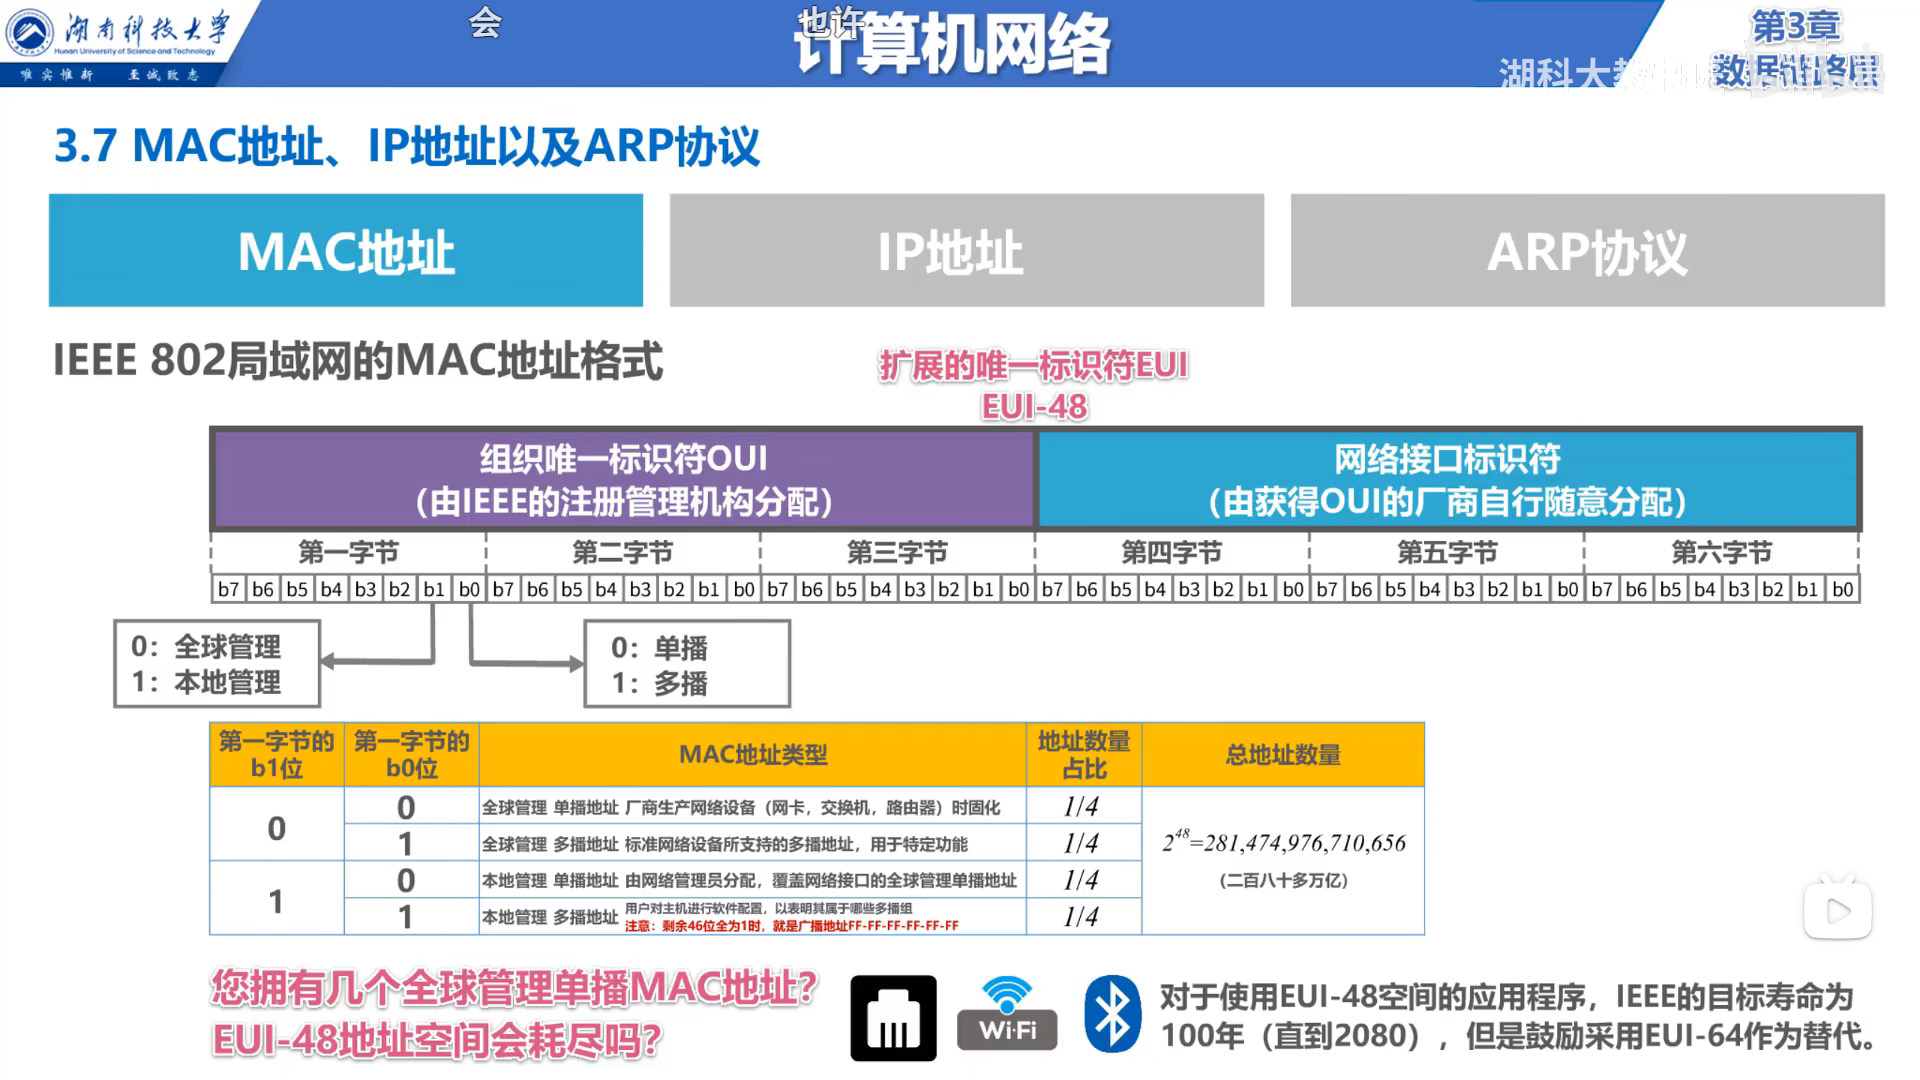Screen dimensions: 1920x1080
Task: Click the 第一字节 label
Action: pyautogui.click(x=348, y=552)
